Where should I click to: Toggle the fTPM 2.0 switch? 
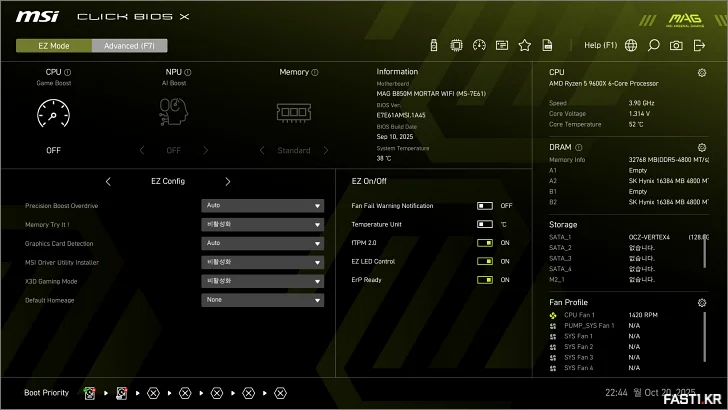click(x=485, y=243)
